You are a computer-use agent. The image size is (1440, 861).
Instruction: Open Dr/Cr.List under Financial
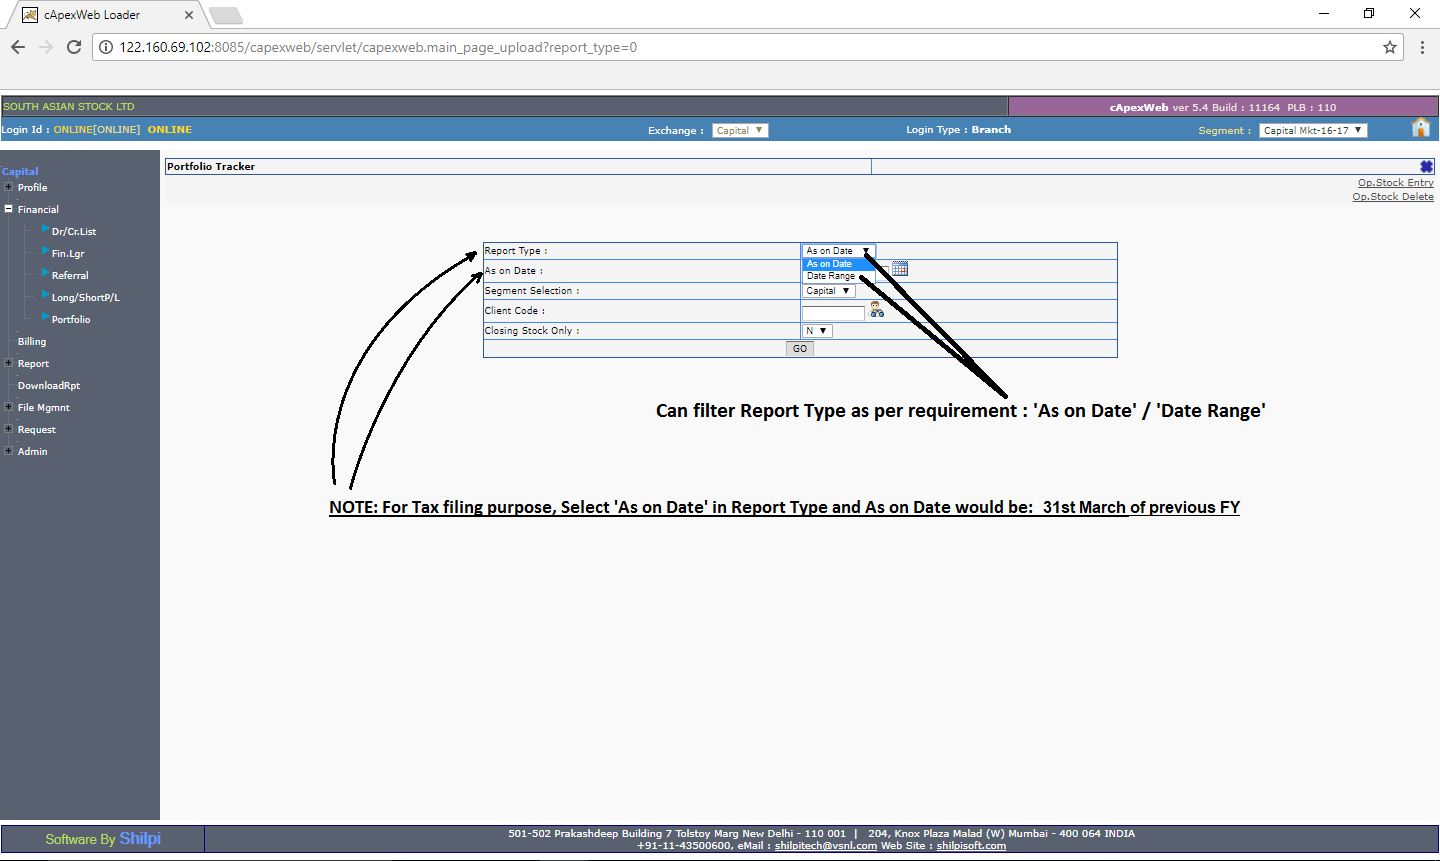74,232
